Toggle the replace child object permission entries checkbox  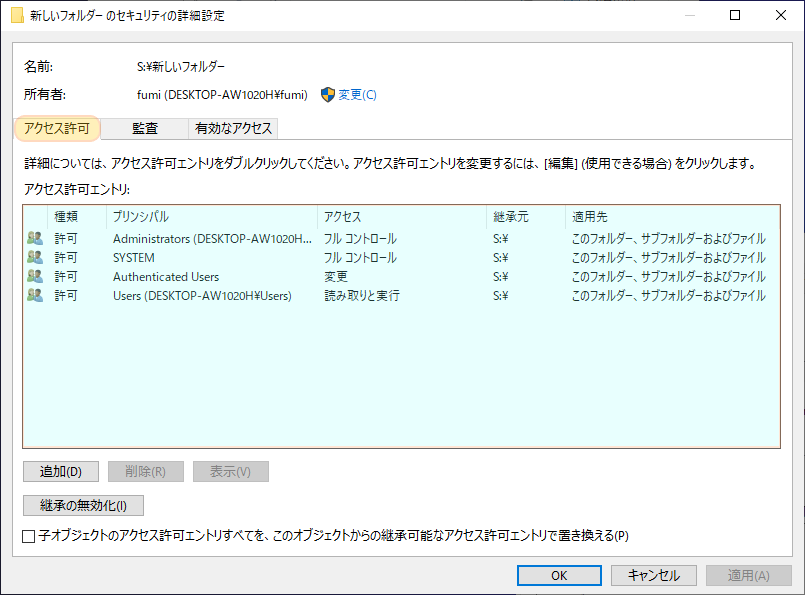click(29, 536)
